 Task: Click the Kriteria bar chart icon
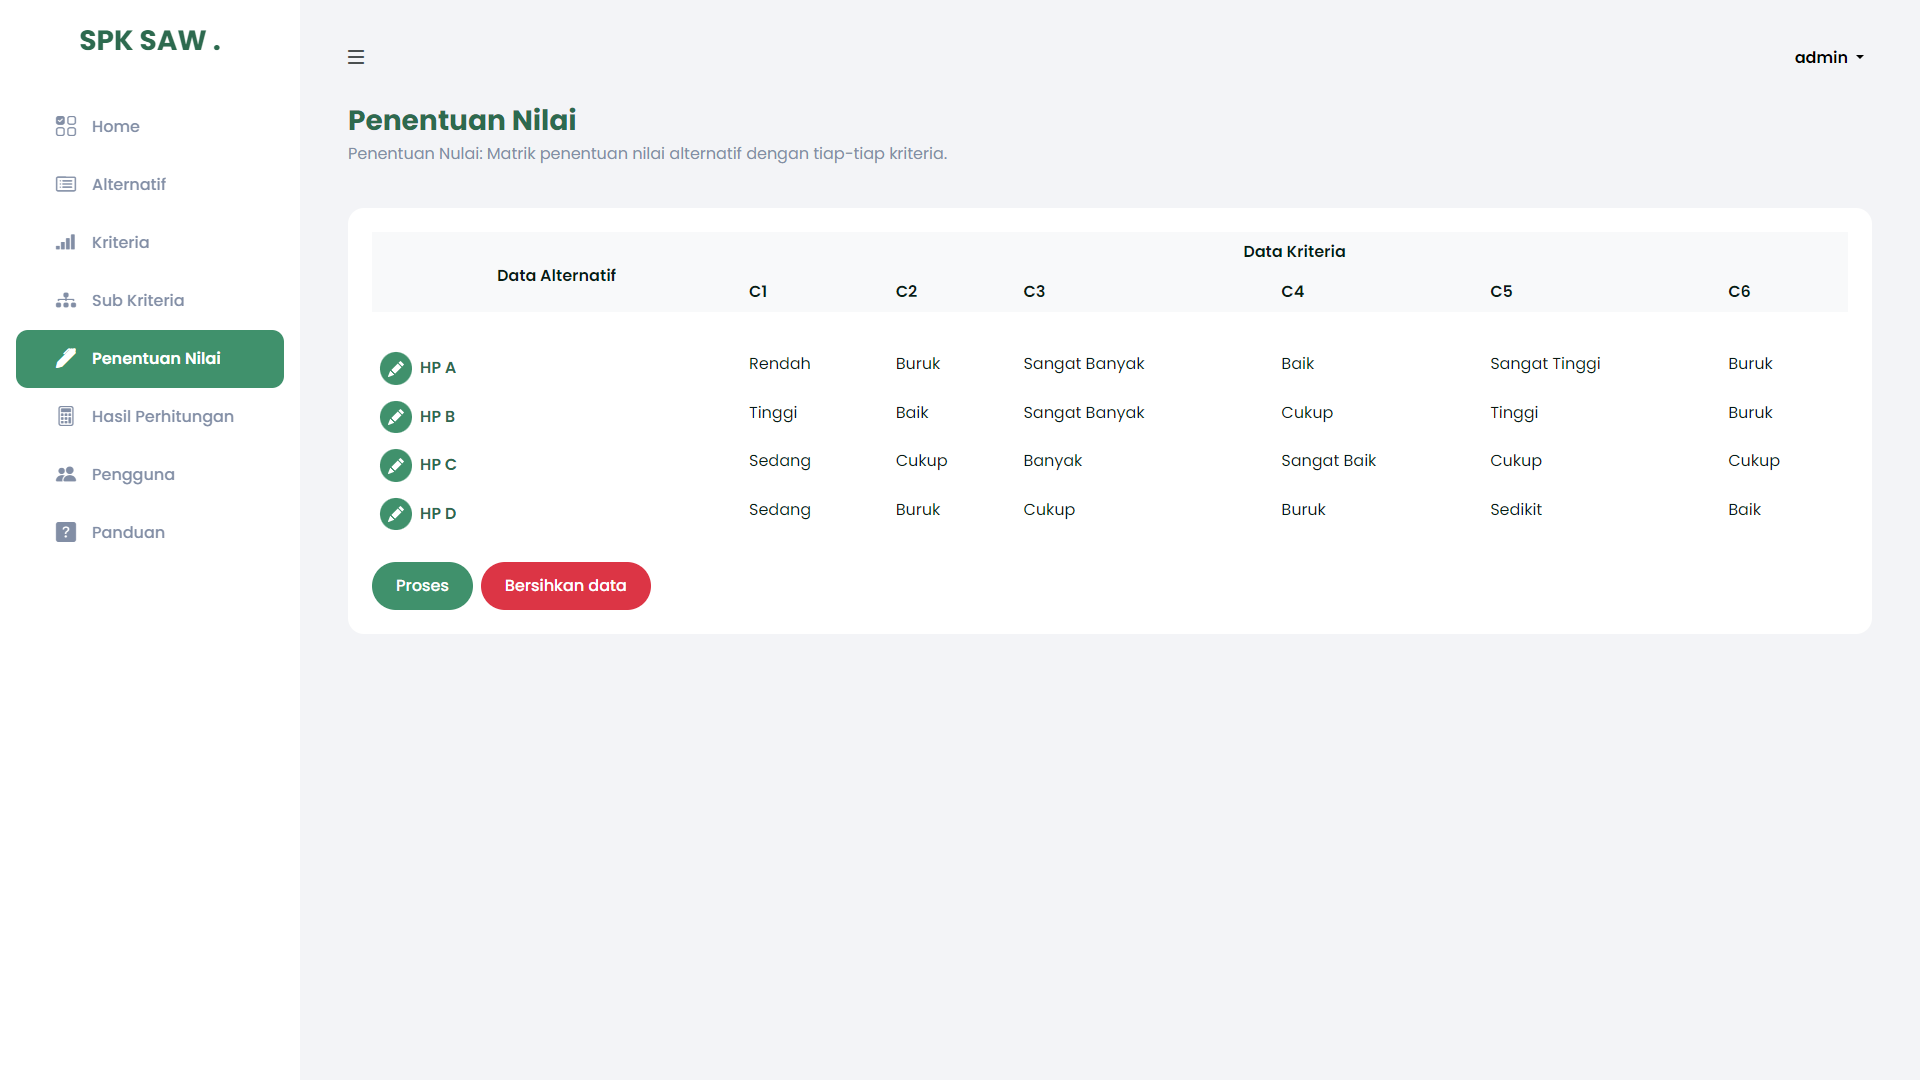point(66,242)
